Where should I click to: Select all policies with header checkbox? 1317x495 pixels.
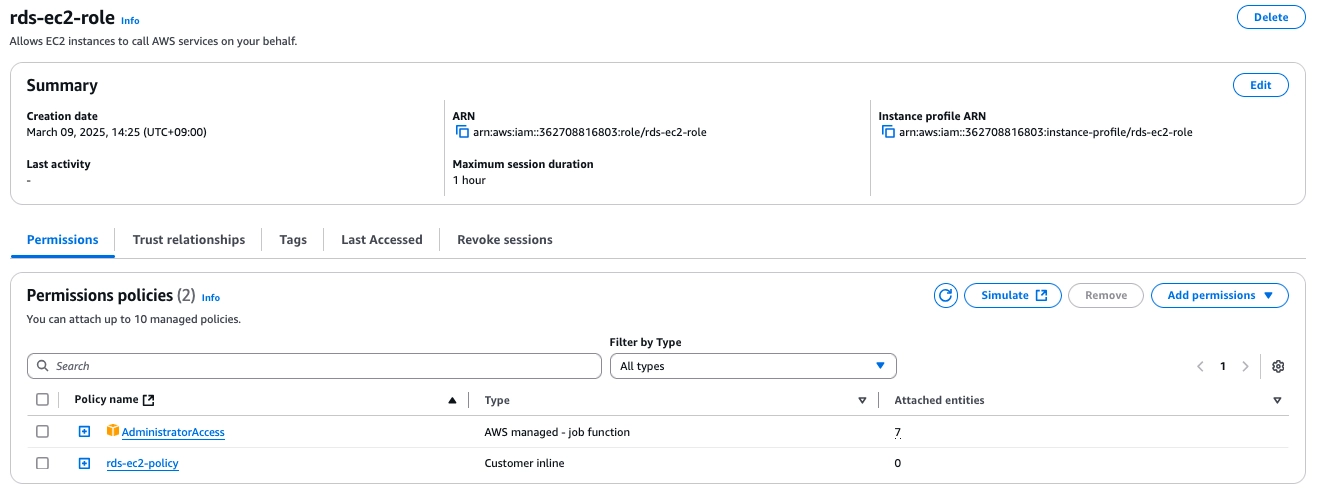click(x=42, y=400)
